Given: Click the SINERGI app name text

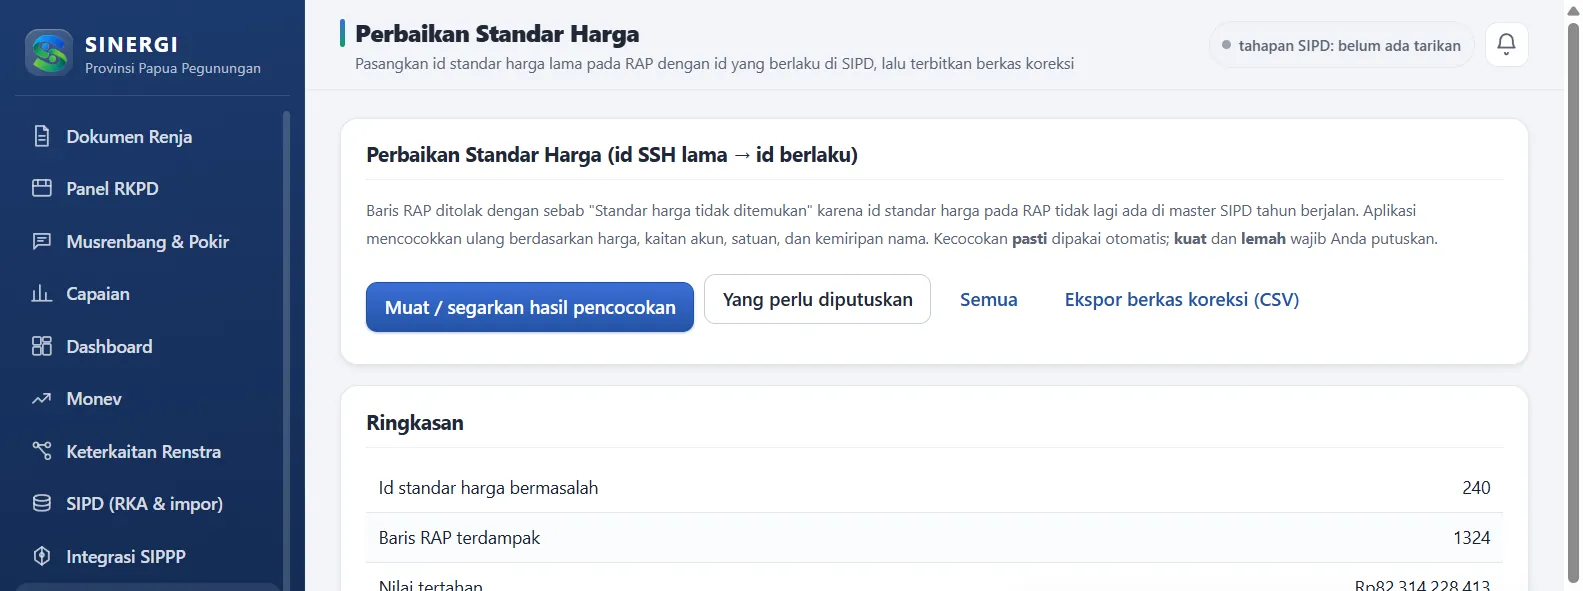Looking at the screenshot, I should [x=131, y=44].
